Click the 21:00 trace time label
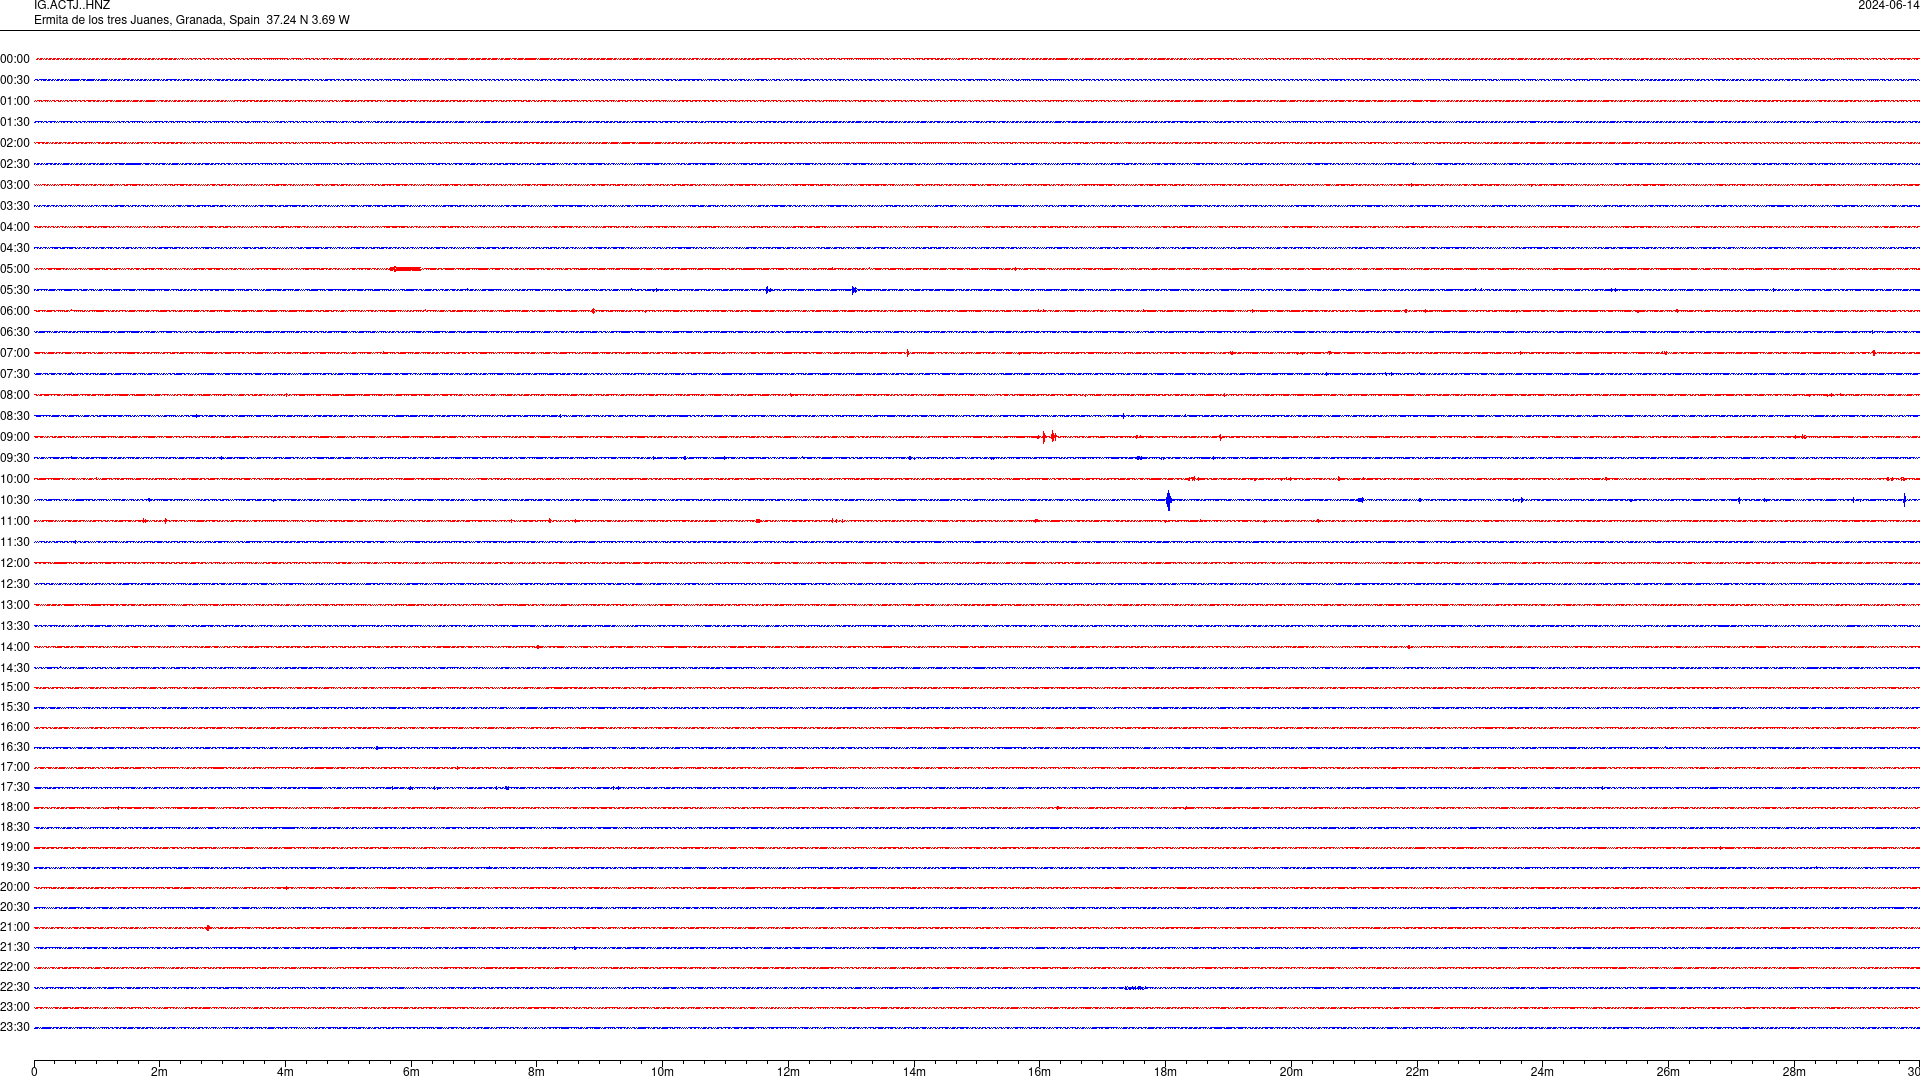This screenshot has width=1920, height=1080. (x=15, y=927)
